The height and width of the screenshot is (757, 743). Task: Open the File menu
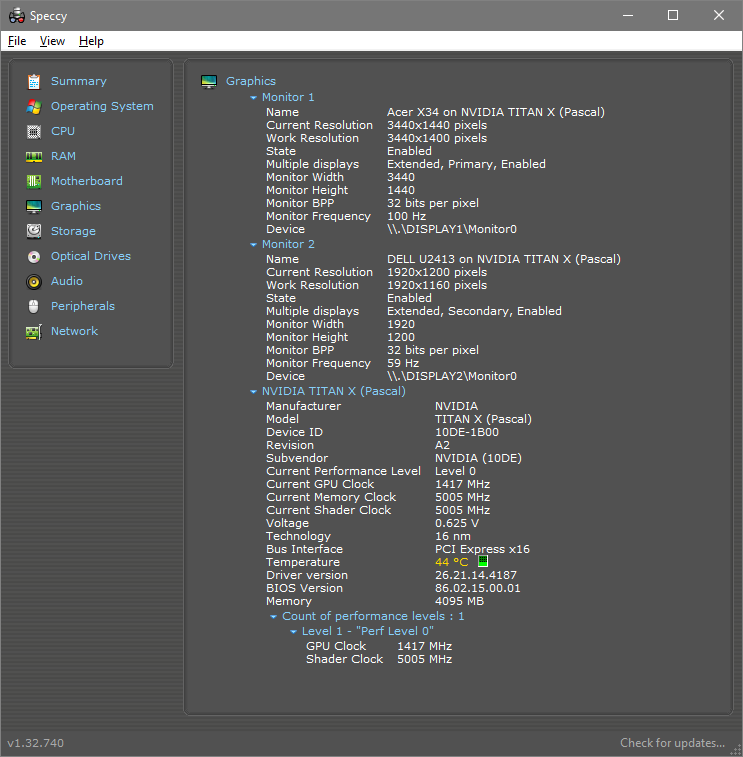pos(17,41)
